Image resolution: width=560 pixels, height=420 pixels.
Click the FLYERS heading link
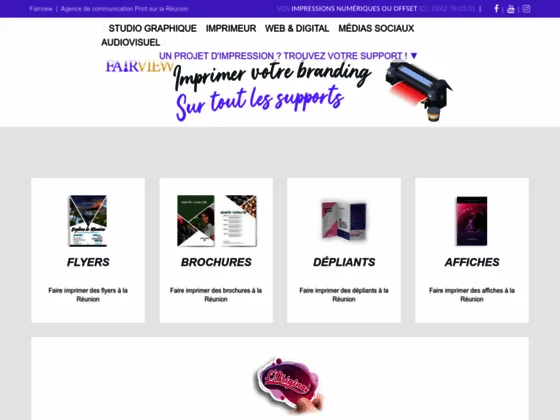[x=88, y=262]
